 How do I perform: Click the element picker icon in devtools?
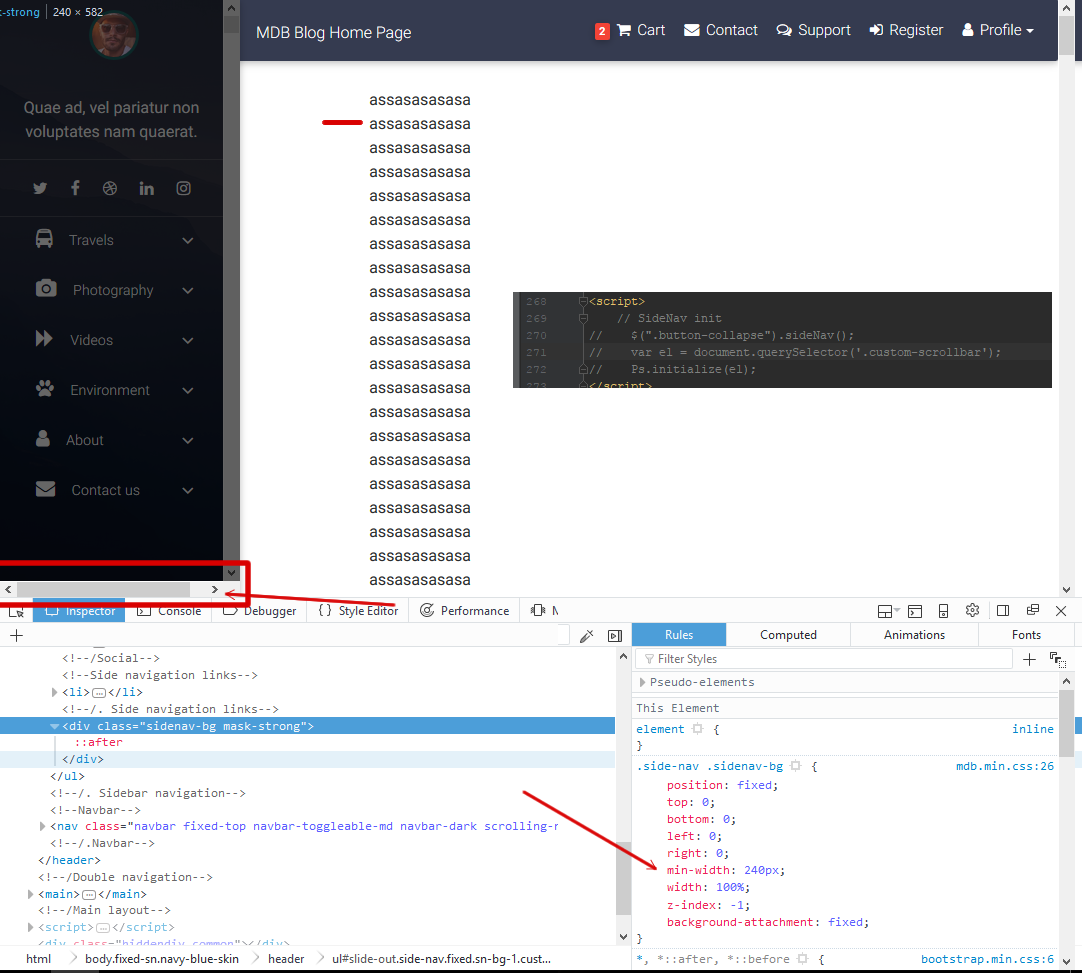(x=16, y=611)
